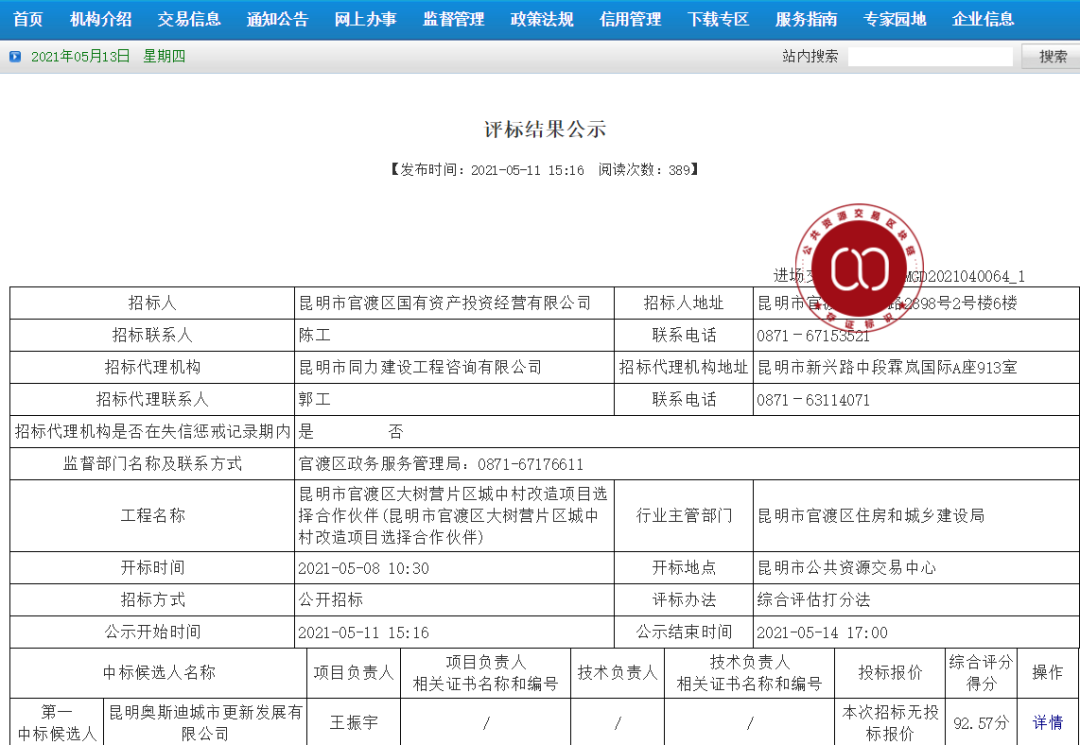Open 专家园地 menu item
This screenshot has height=745, width=1080.
pos(895,19)
